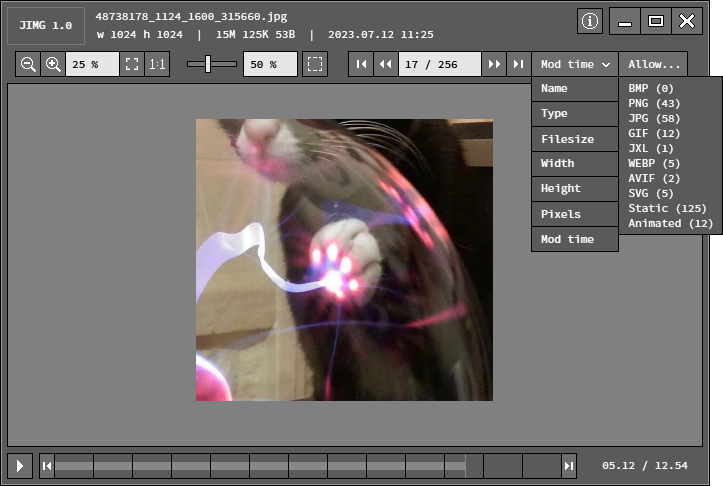Go to the next image

[x=494, y=64]
